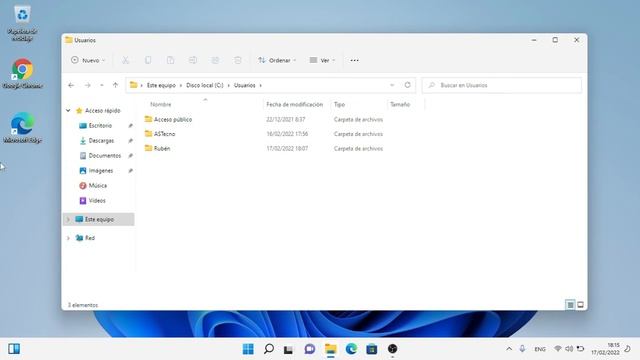Image resolution: width=640 pixels, height=360 pixels.
Task: Click the Share icon in toolbar
Action: pos(215,60)
